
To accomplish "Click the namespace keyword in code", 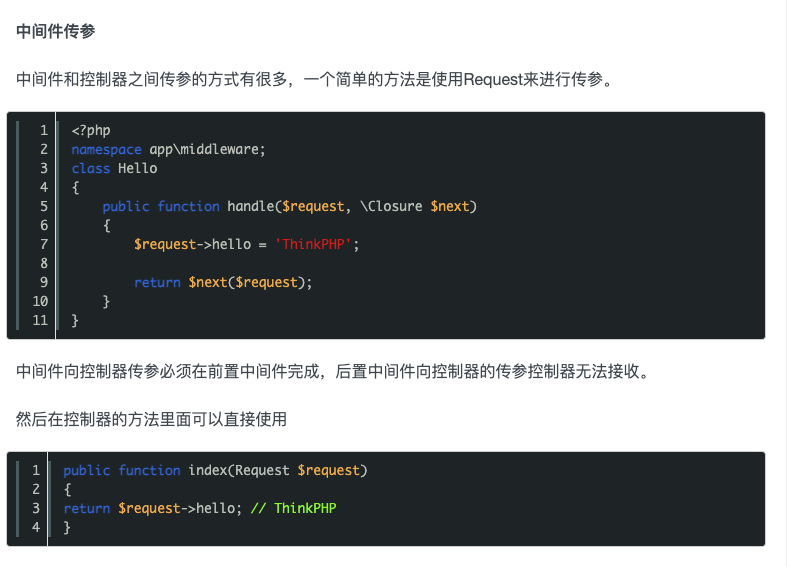I will pyautogui.click(x=106, y=150).
